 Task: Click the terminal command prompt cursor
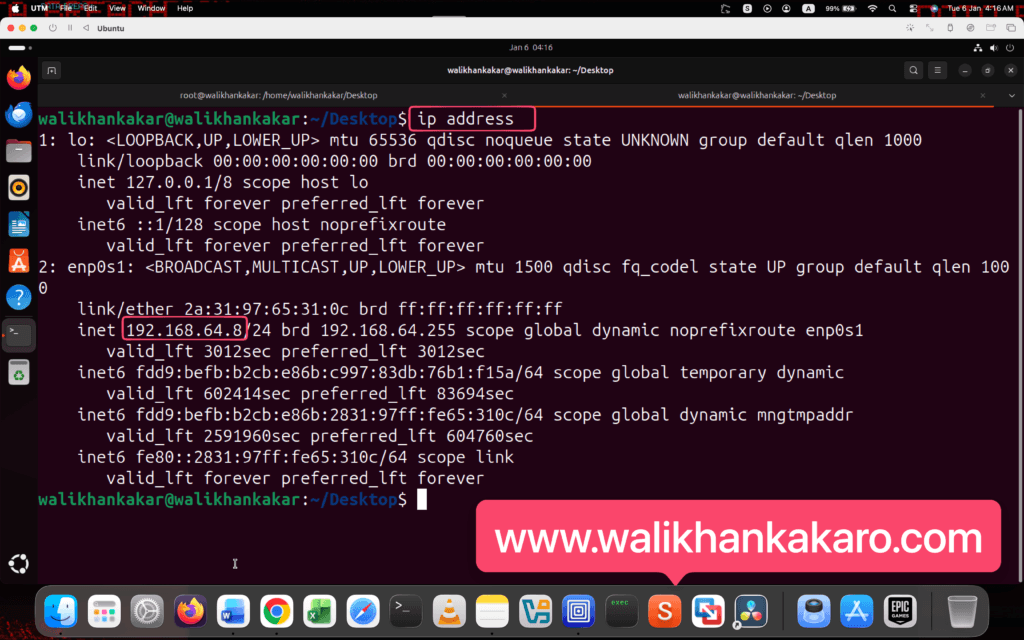422,499
